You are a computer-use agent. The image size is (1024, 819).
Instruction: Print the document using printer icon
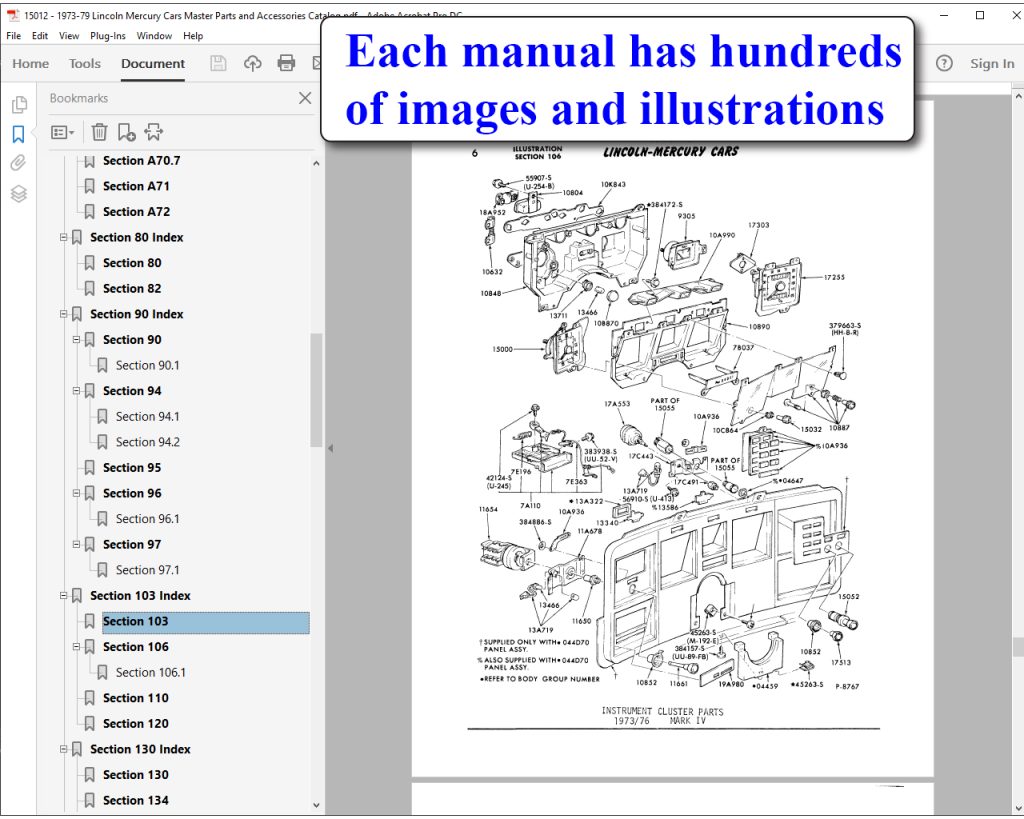click(286, 63)
